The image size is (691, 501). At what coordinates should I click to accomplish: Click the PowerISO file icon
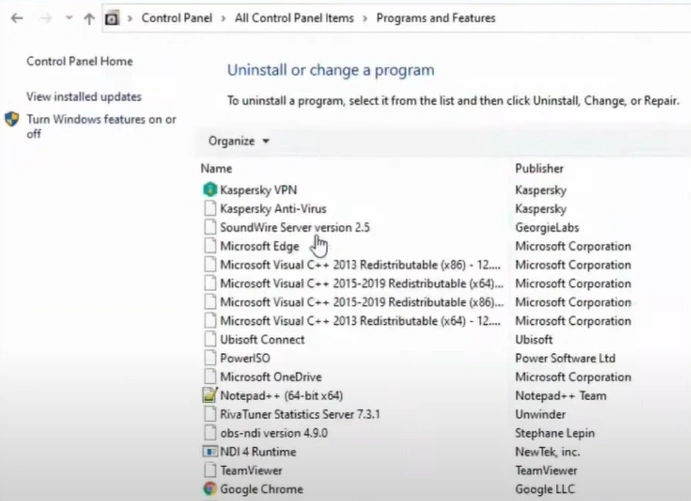(210, 358)
